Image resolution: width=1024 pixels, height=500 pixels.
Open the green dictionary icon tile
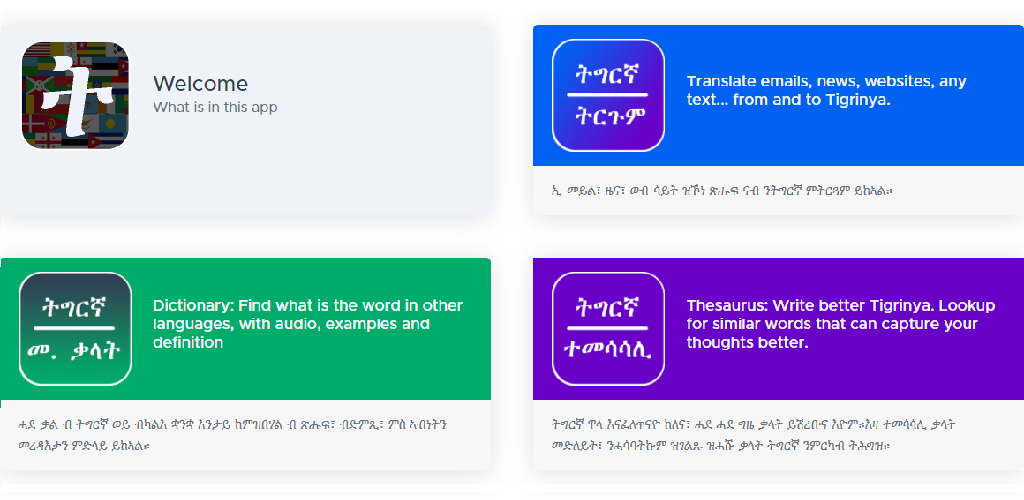click(x=75, y=328)
